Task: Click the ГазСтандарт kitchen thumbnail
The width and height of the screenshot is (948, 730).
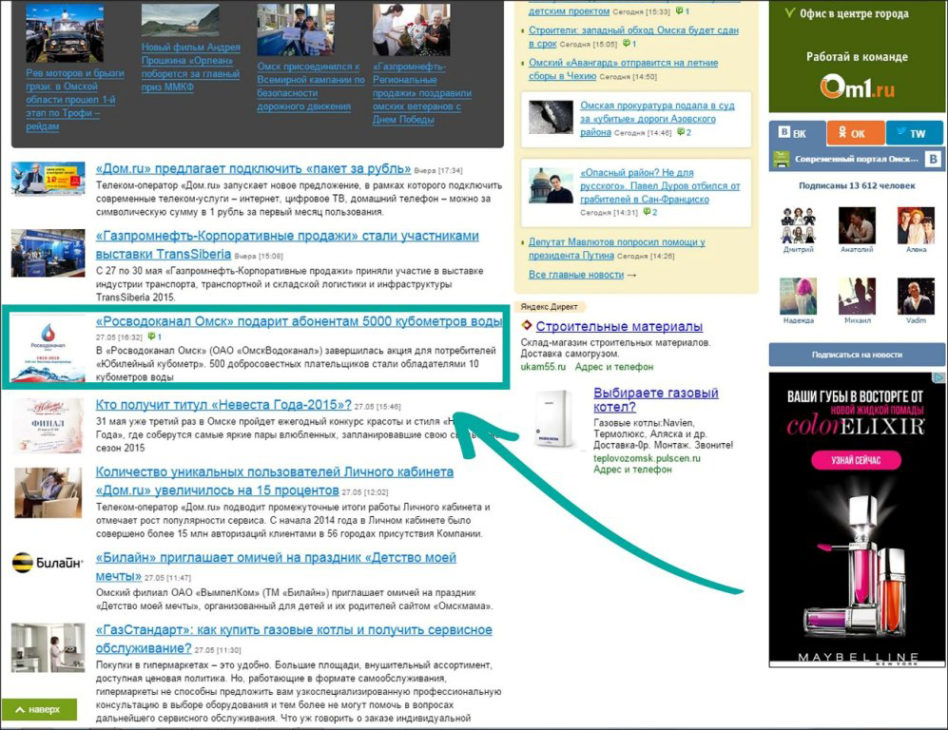Action: pyautogui.click(x=48, y=648)
